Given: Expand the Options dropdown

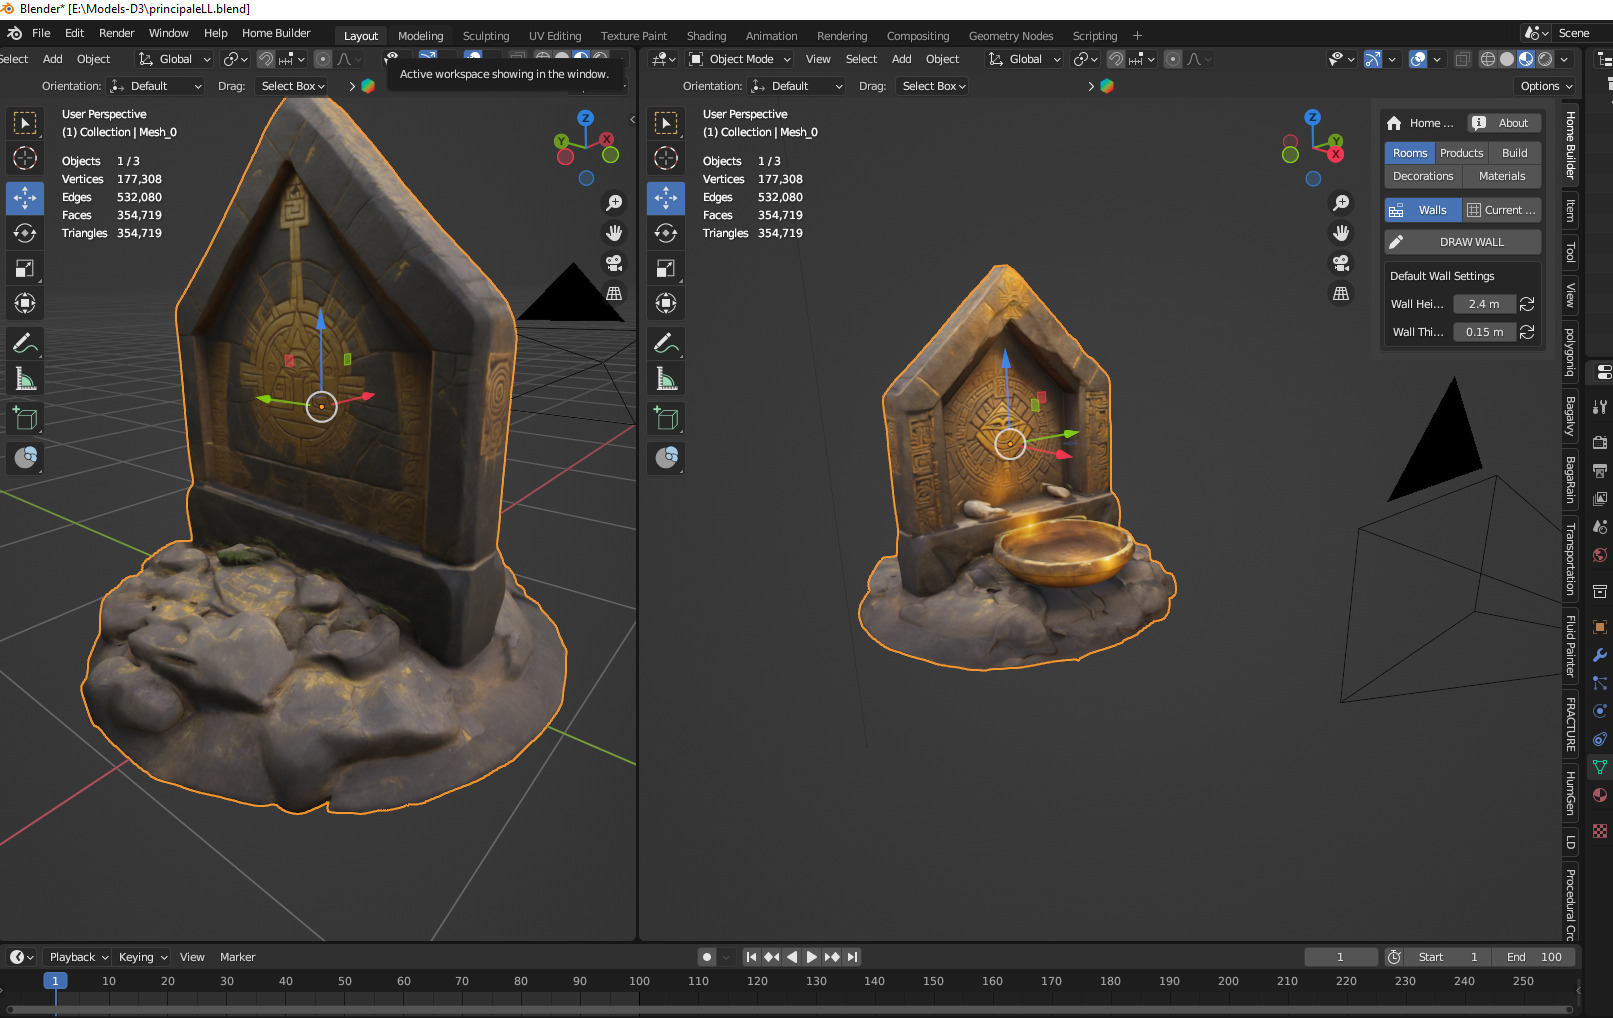Looking at the screenshot, I should coord(1546,86).
